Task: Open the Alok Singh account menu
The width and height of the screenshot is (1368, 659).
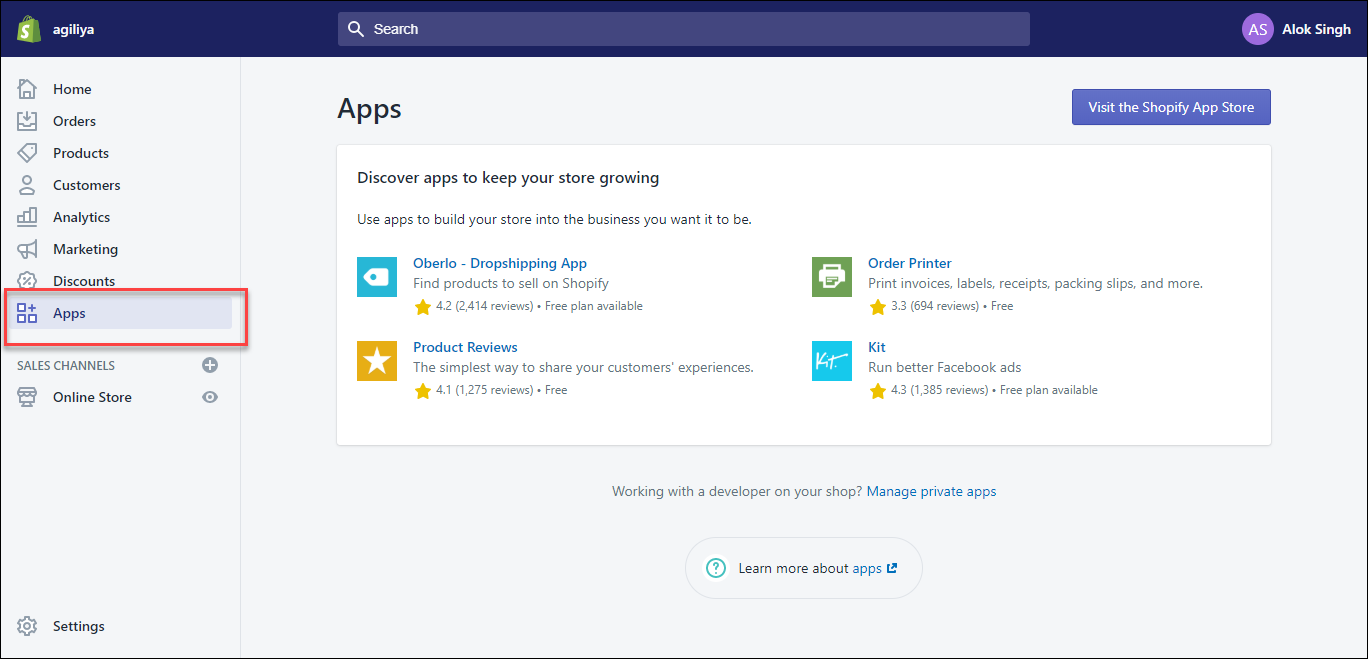Action: [1297, 28]
